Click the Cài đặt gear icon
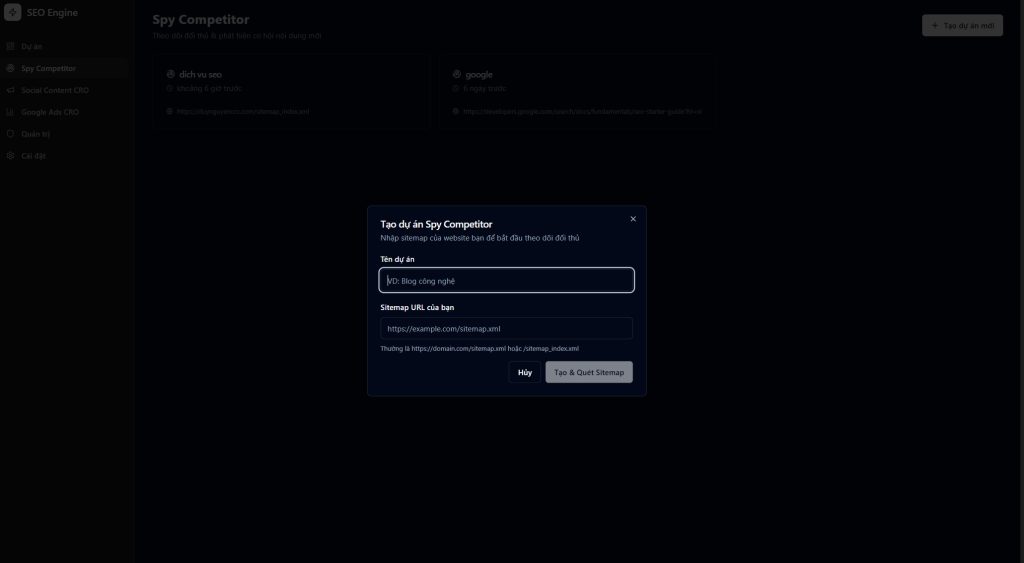Screen dimensions: 1024x563 10,156
